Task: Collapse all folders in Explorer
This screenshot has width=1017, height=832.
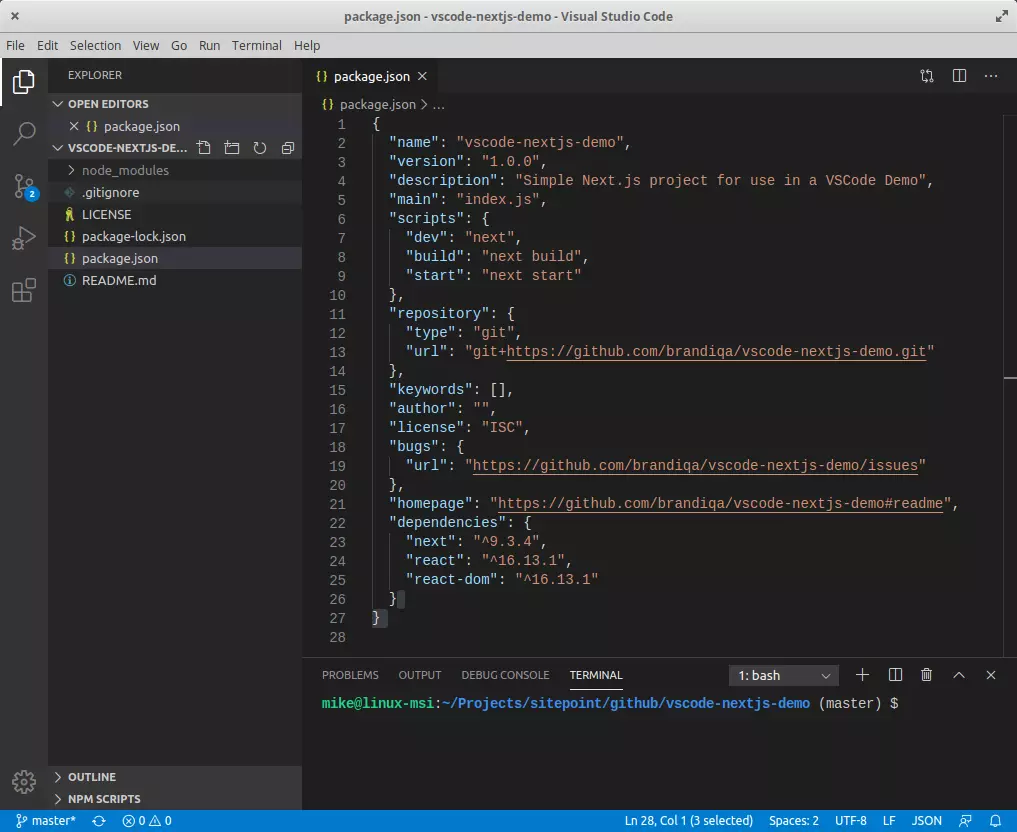Action: 288,148
